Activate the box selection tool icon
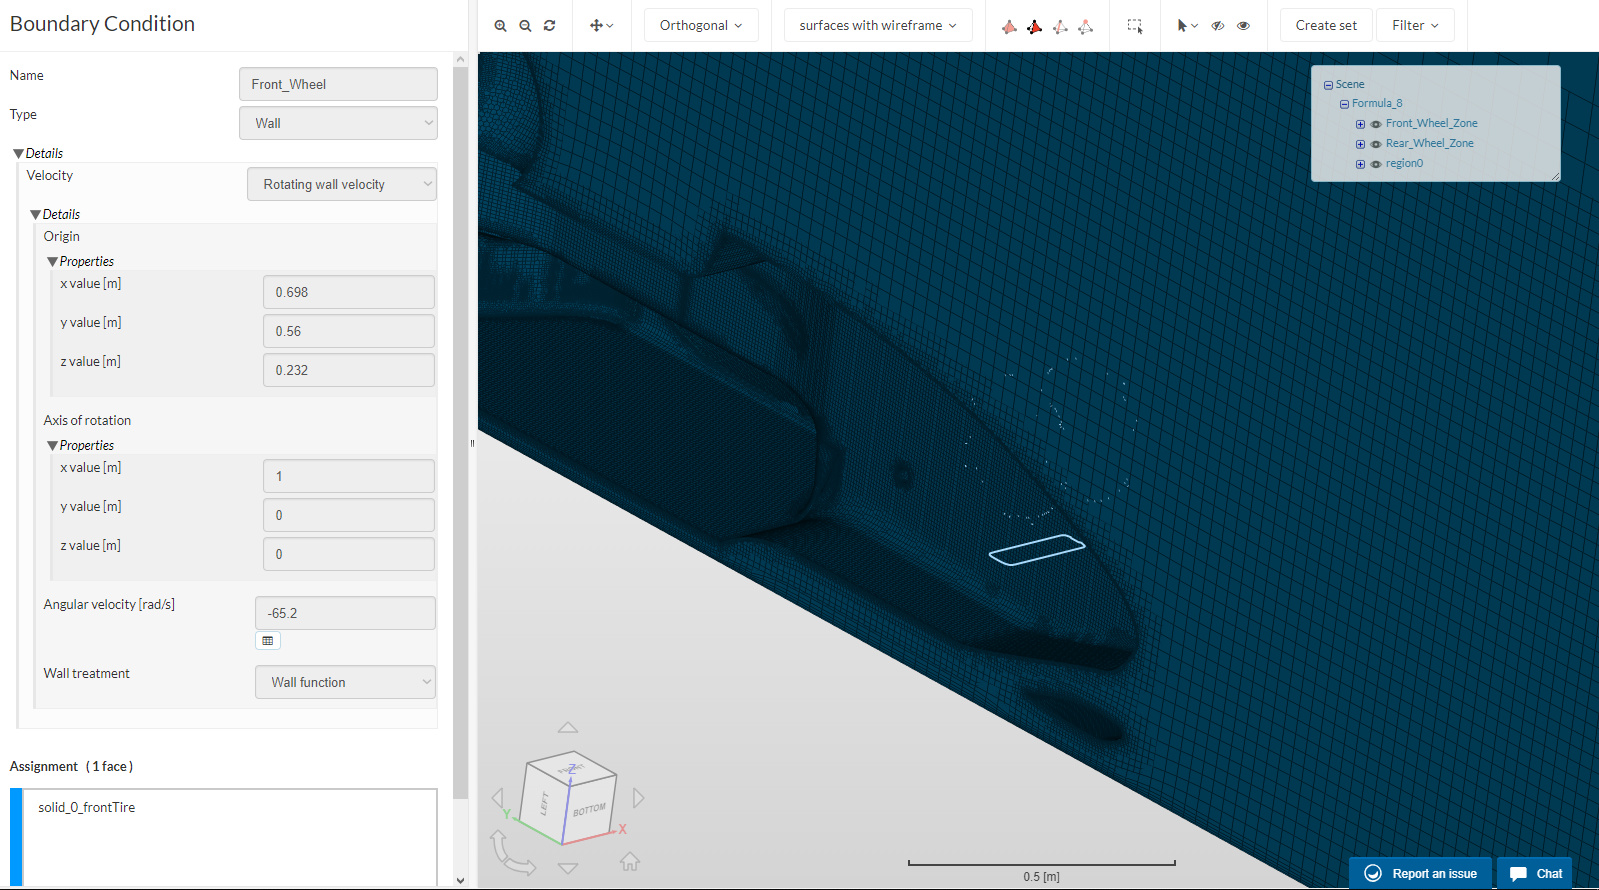This screenshot has height=890, width=1599. (1135, 26)
